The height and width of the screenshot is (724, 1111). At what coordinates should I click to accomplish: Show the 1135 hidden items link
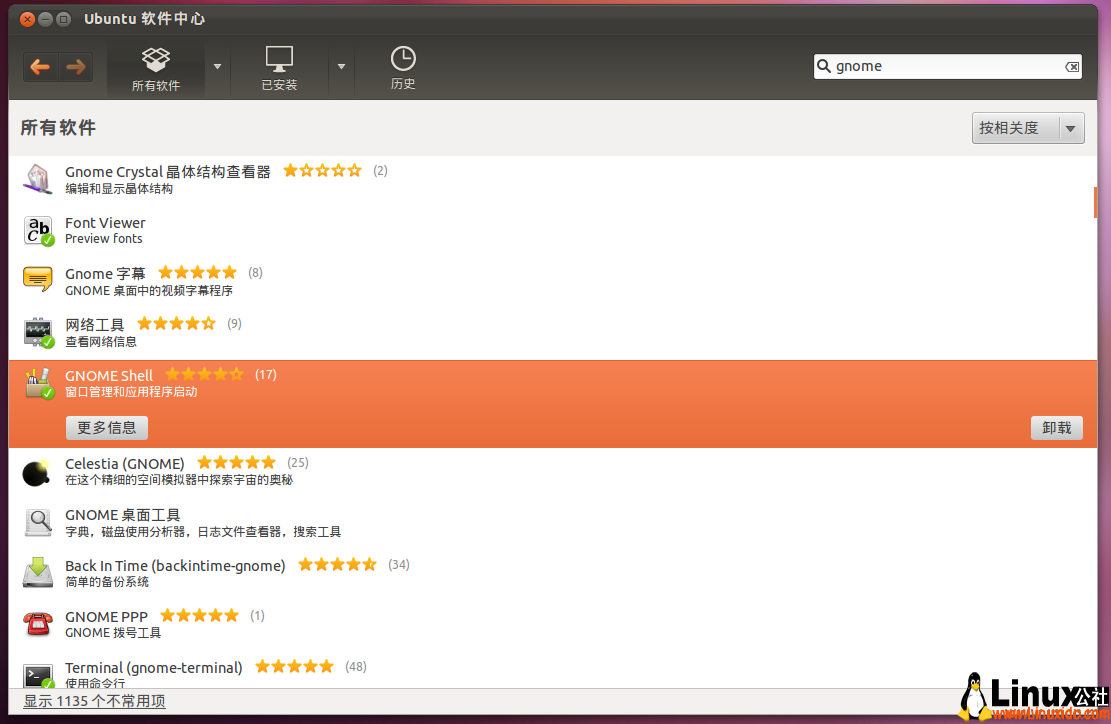(x=93, y=701)
